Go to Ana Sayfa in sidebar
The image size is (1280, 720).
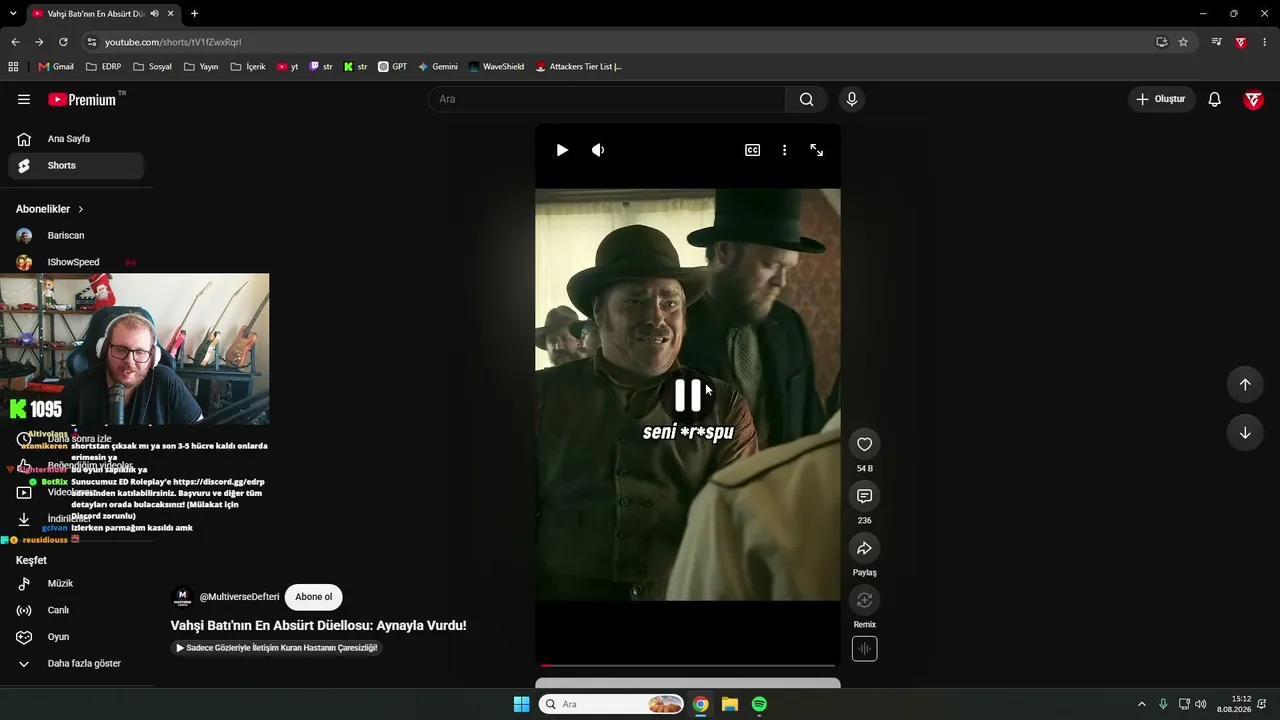click(76, 139)
